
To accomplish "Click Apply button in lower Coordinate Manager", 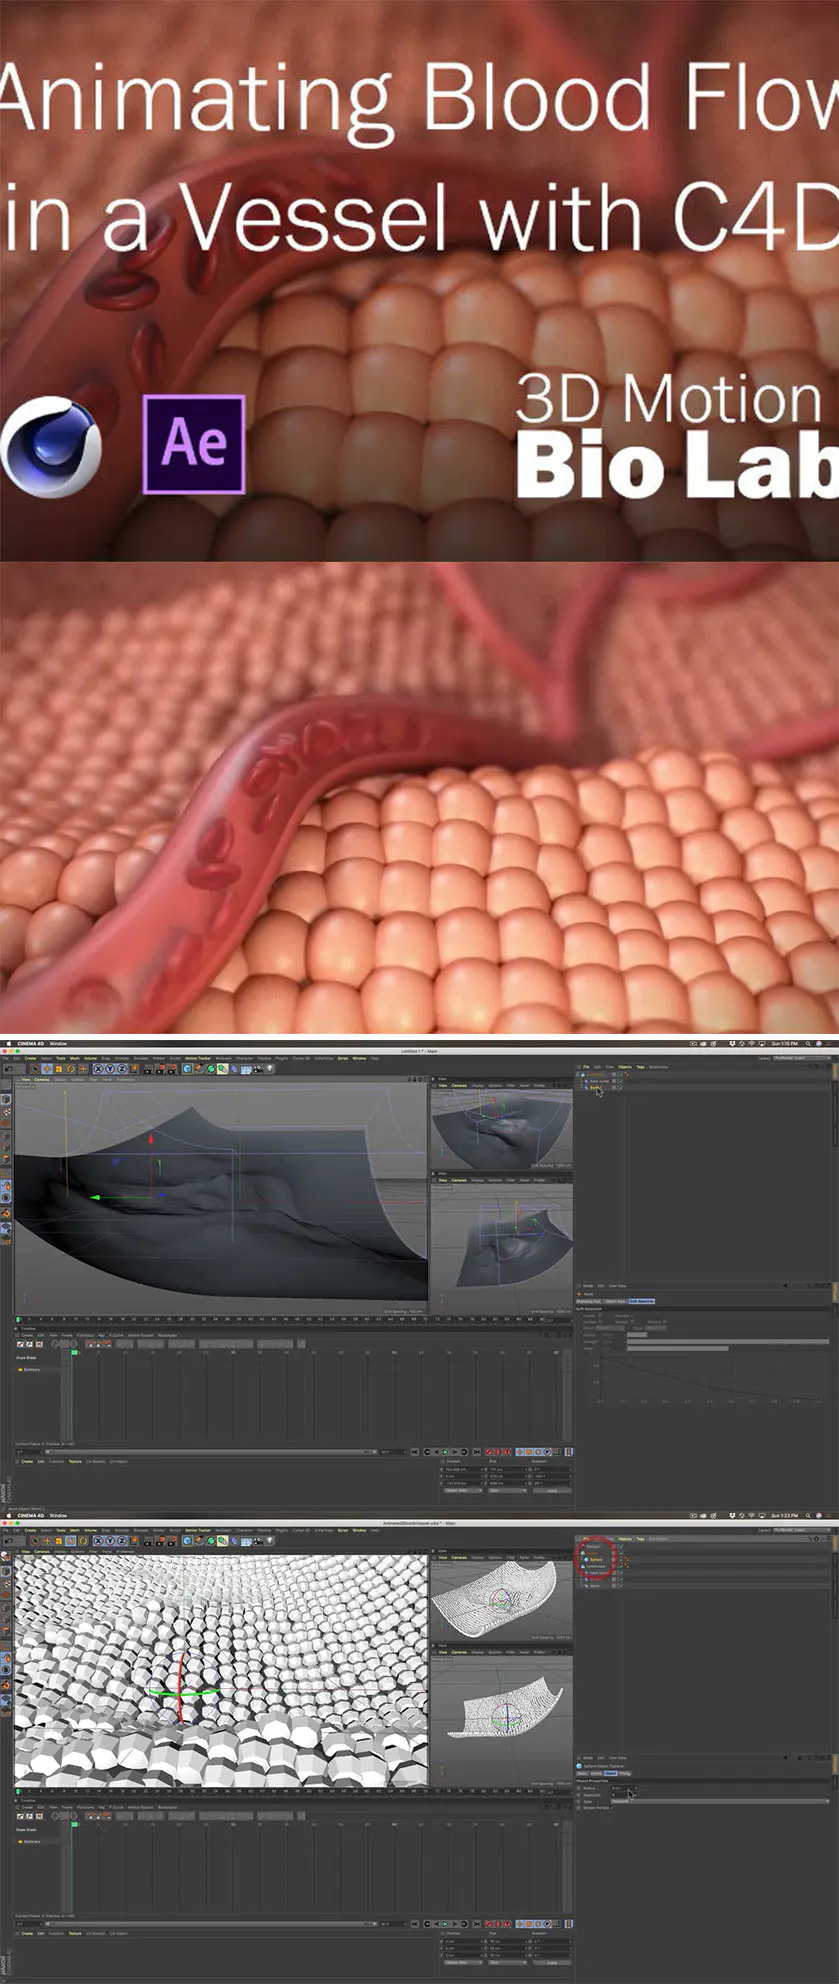I will point(552,1962).
